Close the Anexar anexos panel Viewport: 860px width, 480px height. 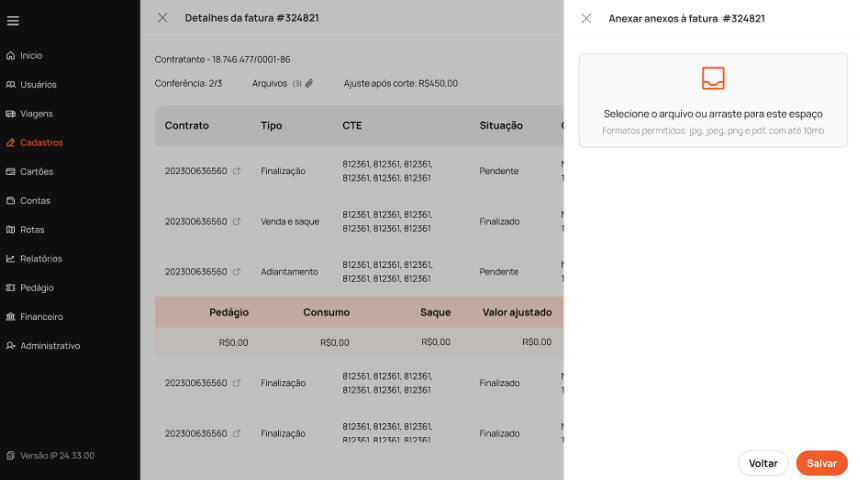point(586,18)
